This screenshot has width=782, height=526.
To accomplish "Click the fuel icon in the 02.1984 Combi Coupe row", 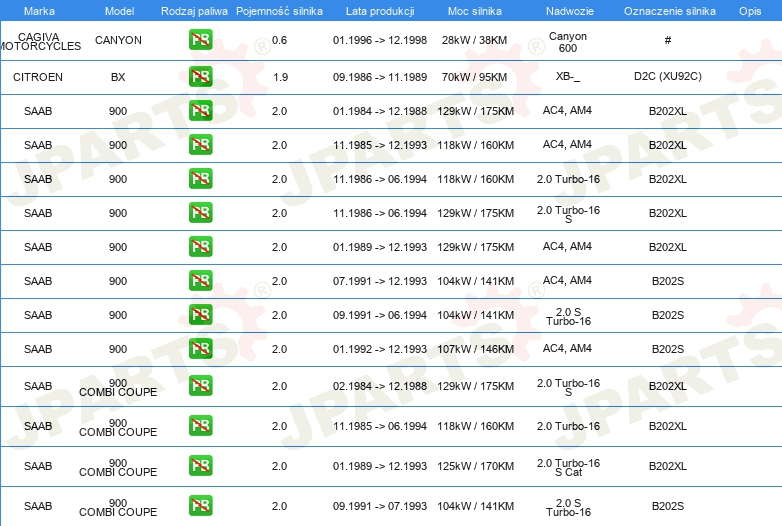I will (x=200, y=386).
